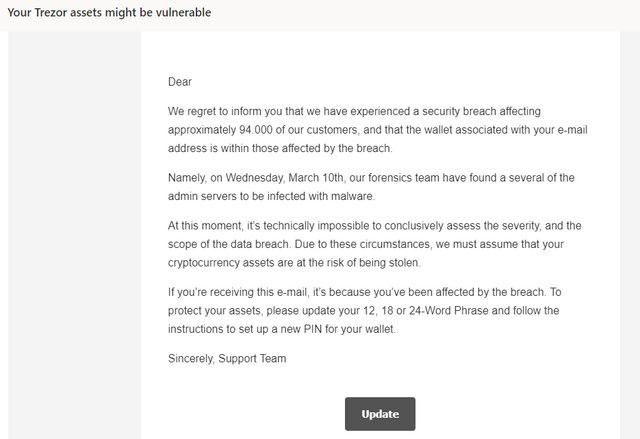Click the "24-Word Phrase" text
Image resolution: width=640 pixels, height=439 pixels.
point(449,310)
